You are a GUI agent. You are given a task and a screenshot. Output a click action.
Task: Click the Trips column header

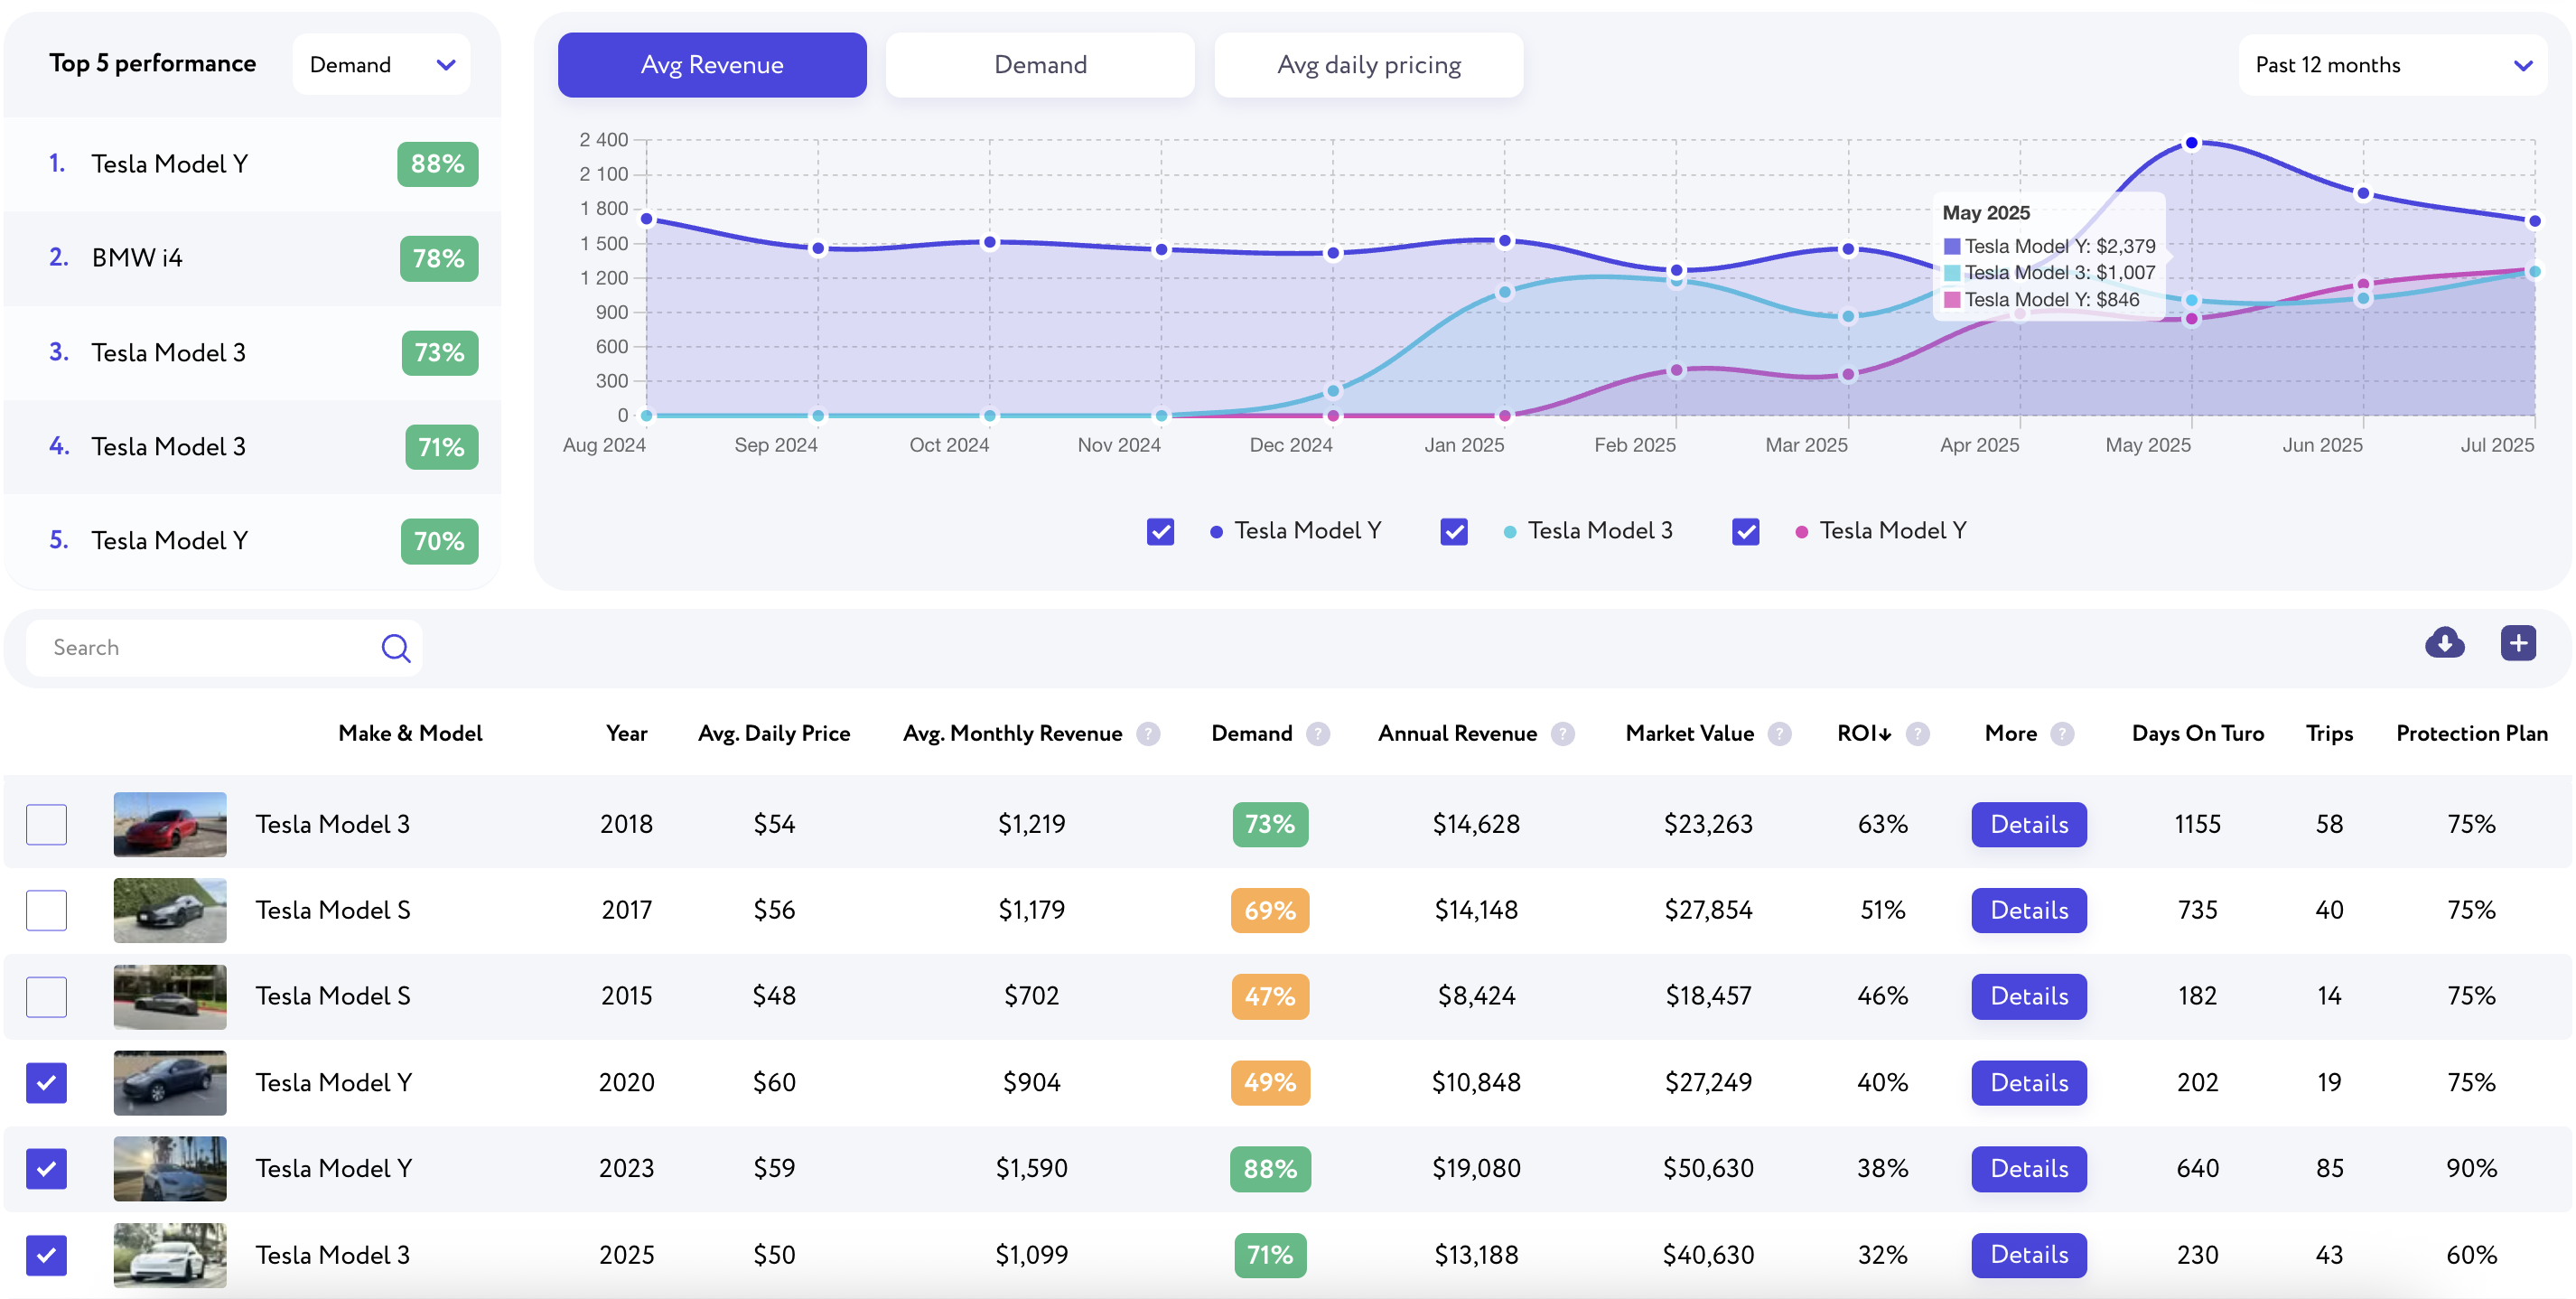[2329, 734]
